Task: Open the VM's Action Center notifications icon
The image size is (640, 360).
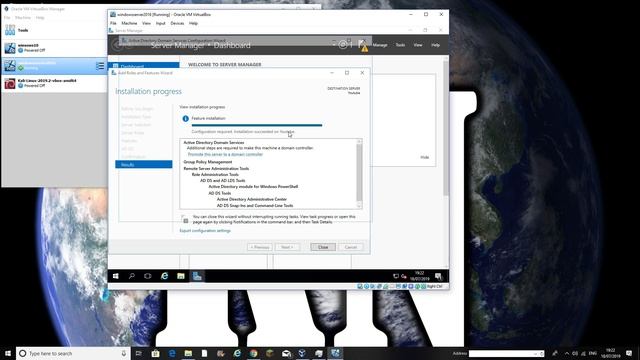Action: 438,276
